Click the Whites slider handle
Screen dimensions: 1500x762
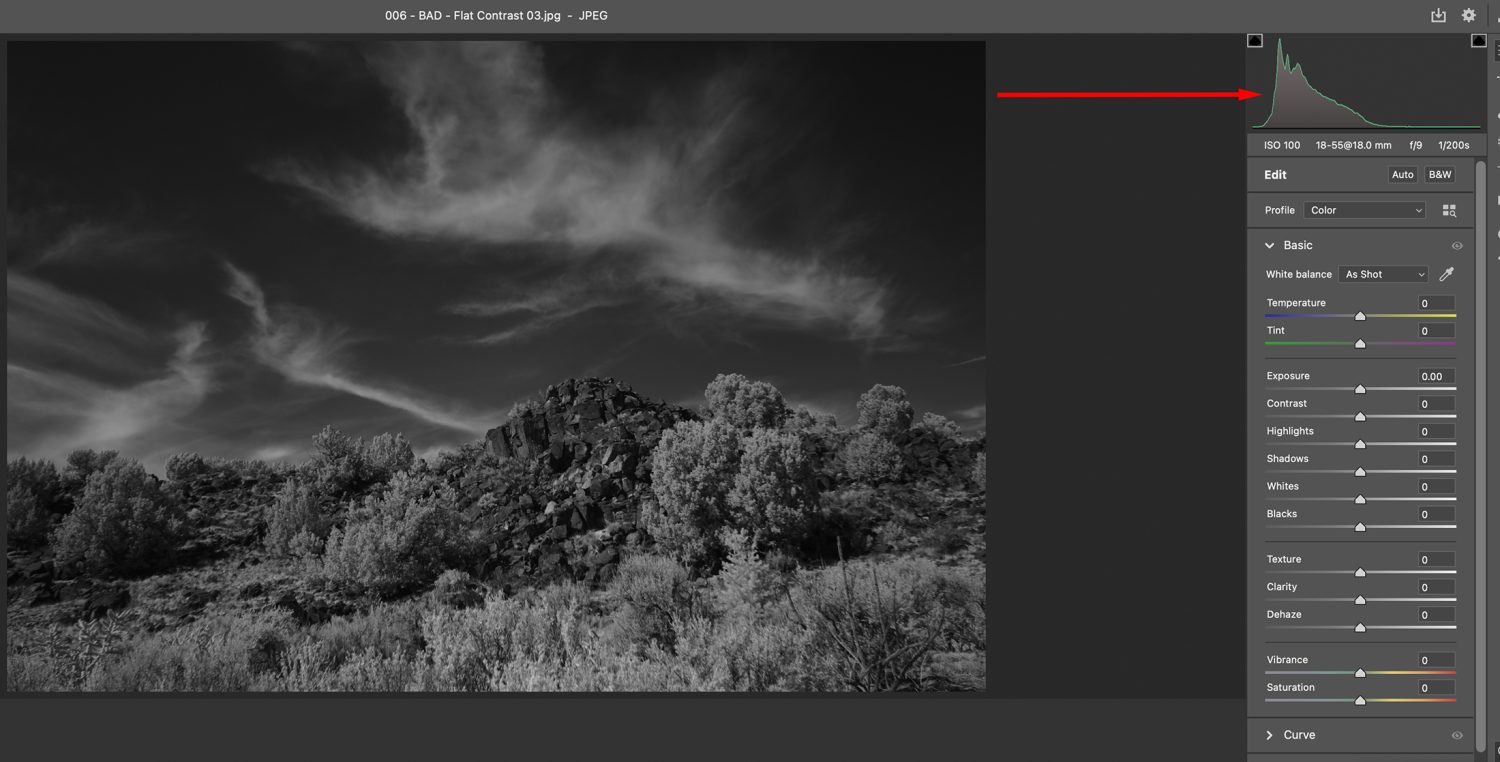pos(1360,499)
